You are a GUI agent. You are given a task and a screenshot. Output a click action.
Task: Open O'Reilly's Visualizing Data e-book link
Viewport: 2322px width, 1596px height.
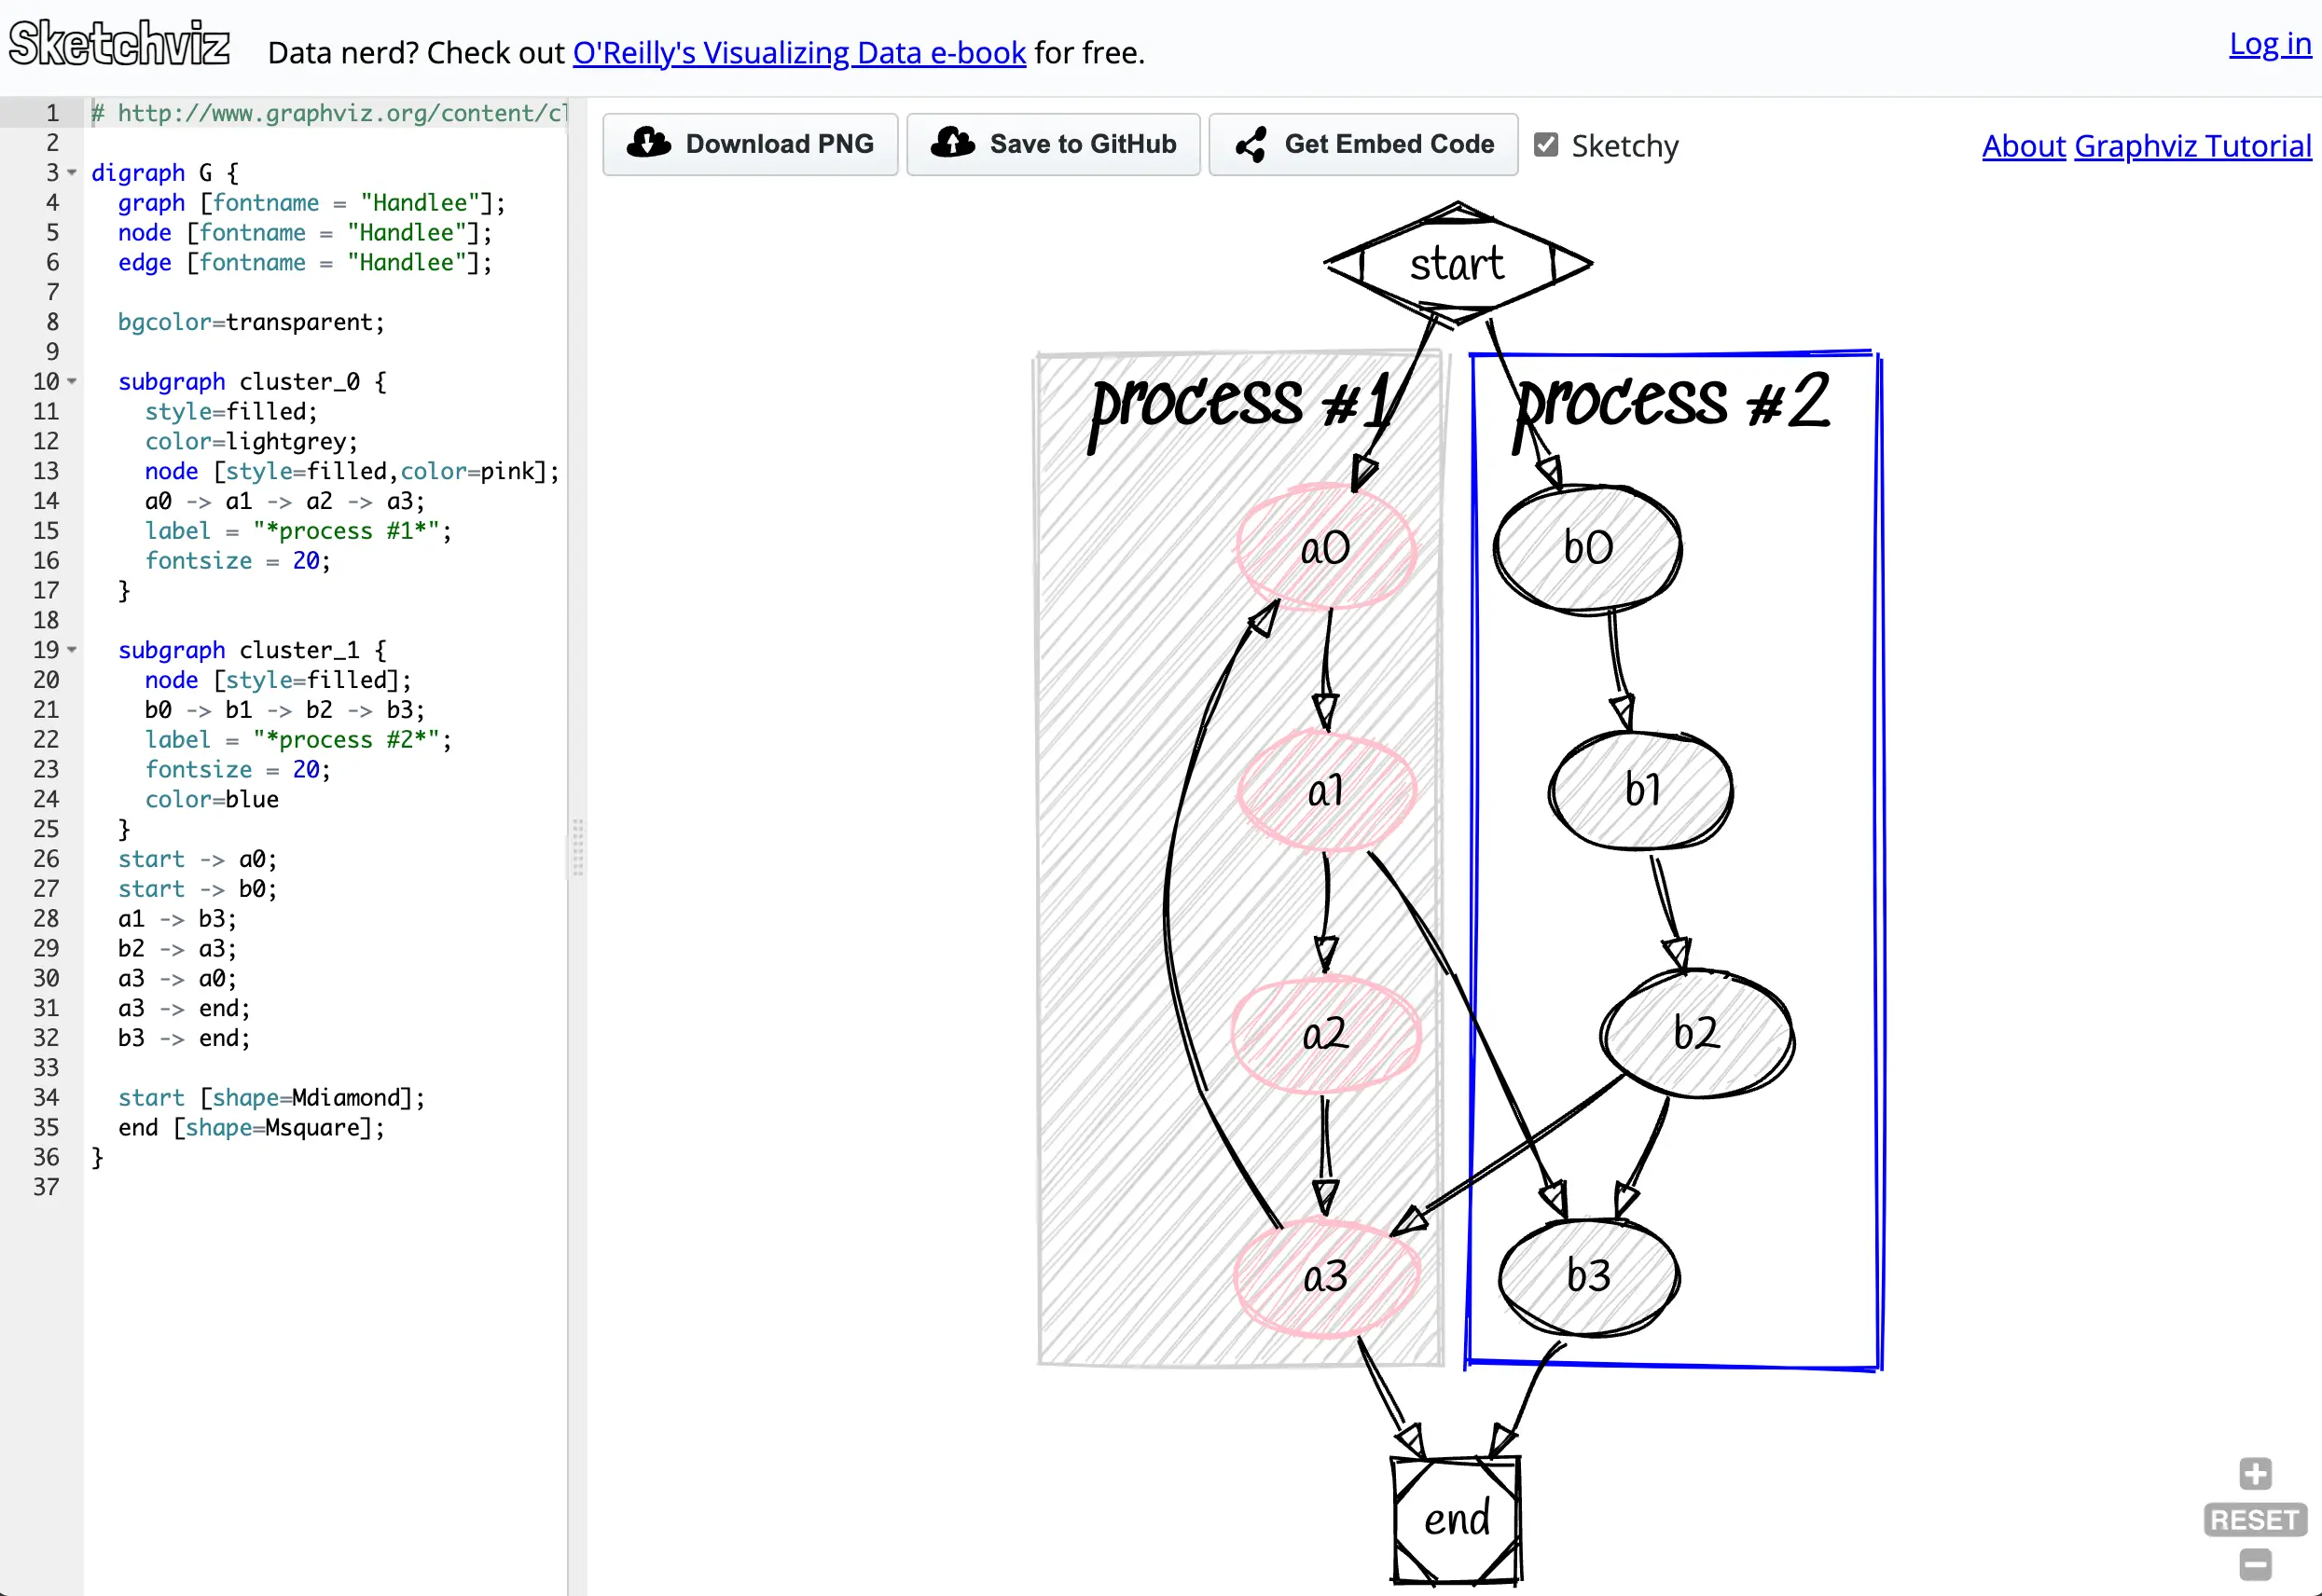coord(798,52)
